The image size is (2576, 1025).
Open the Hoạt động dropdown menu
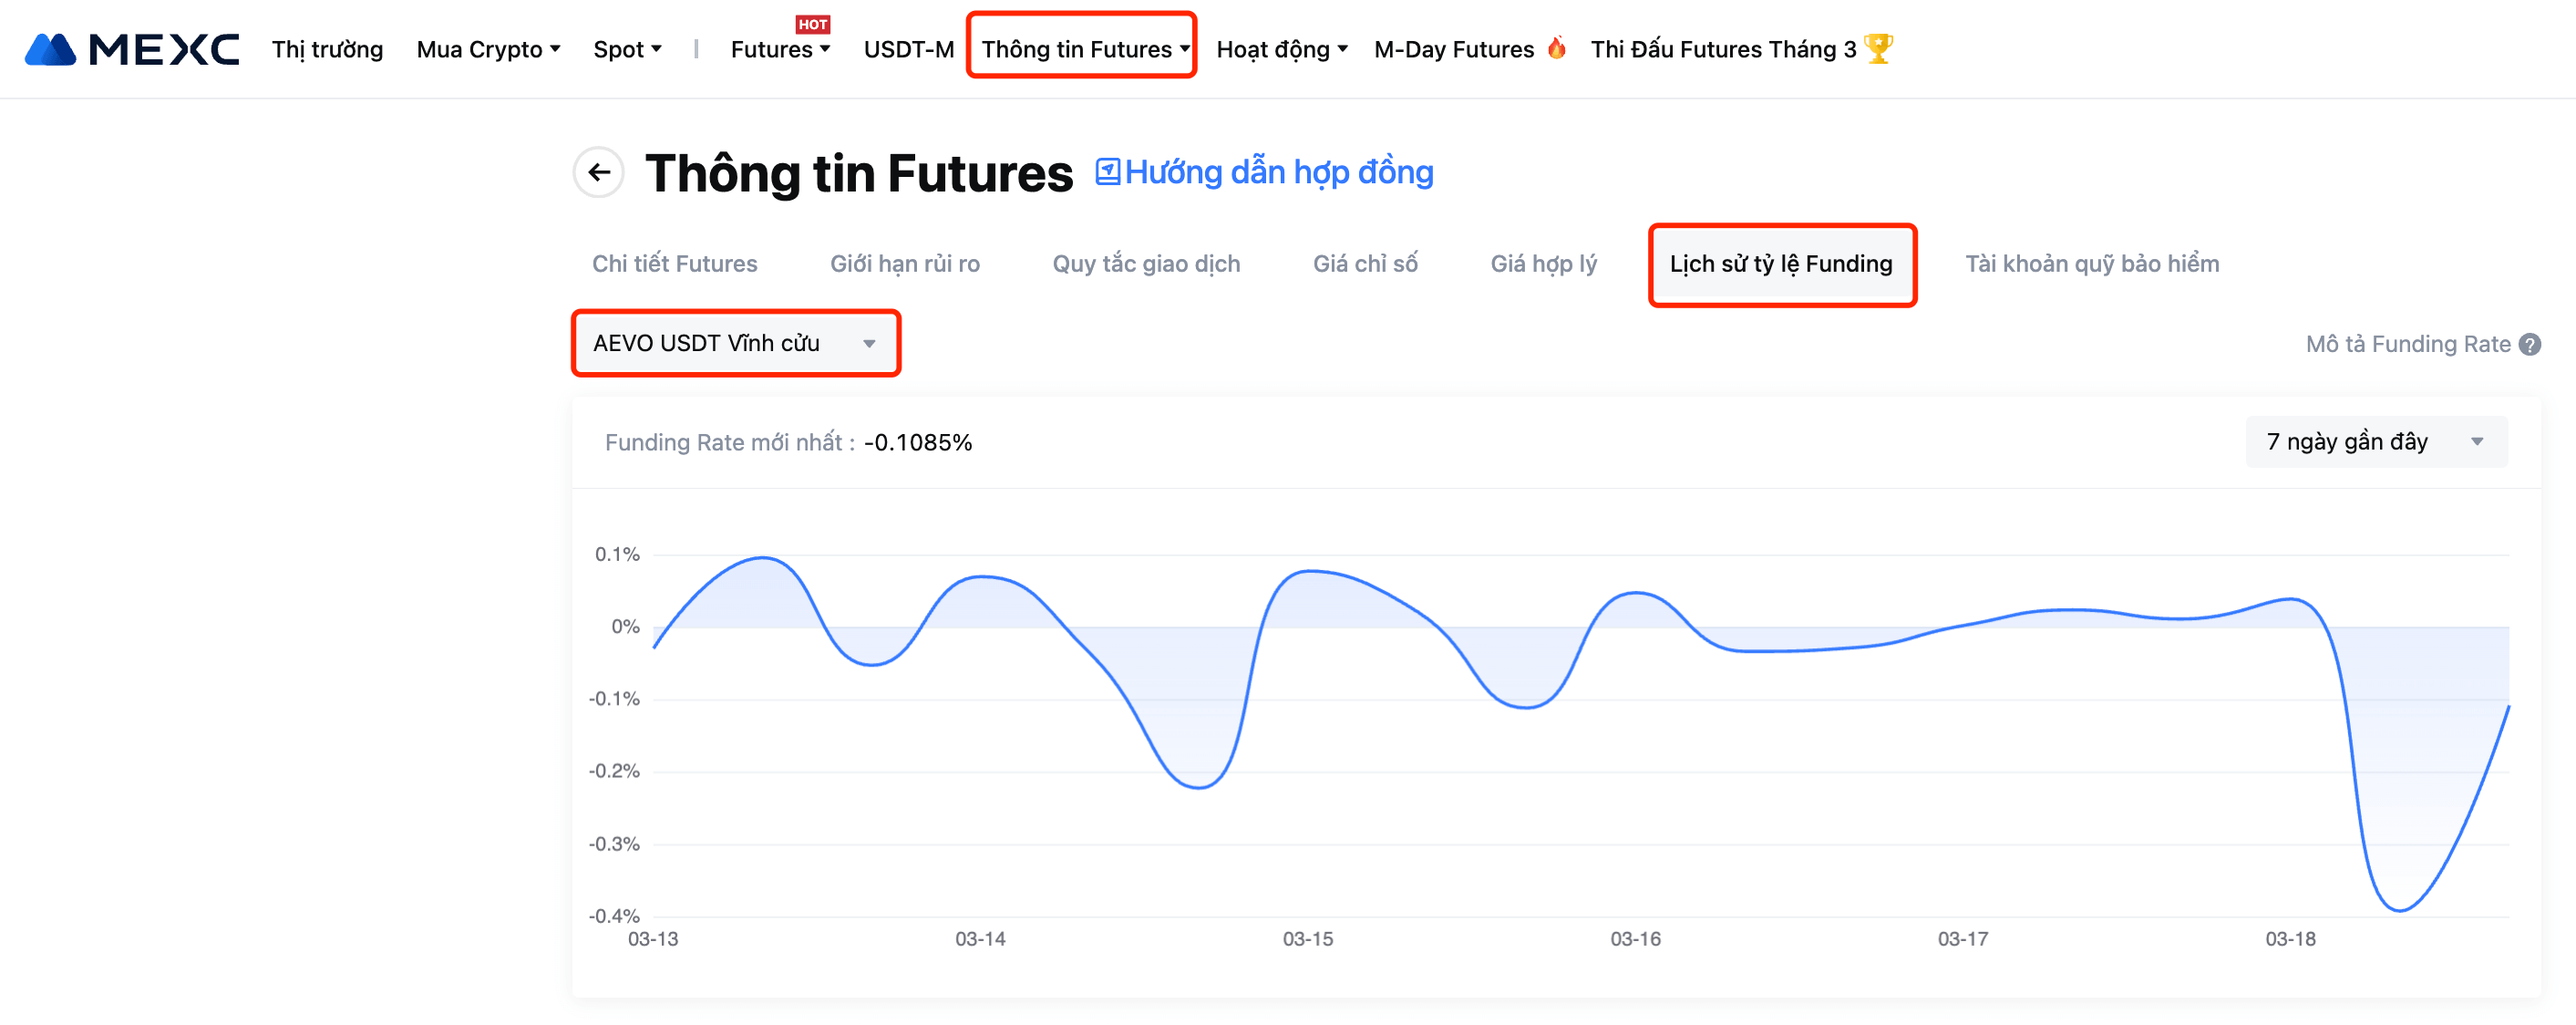1281,49
